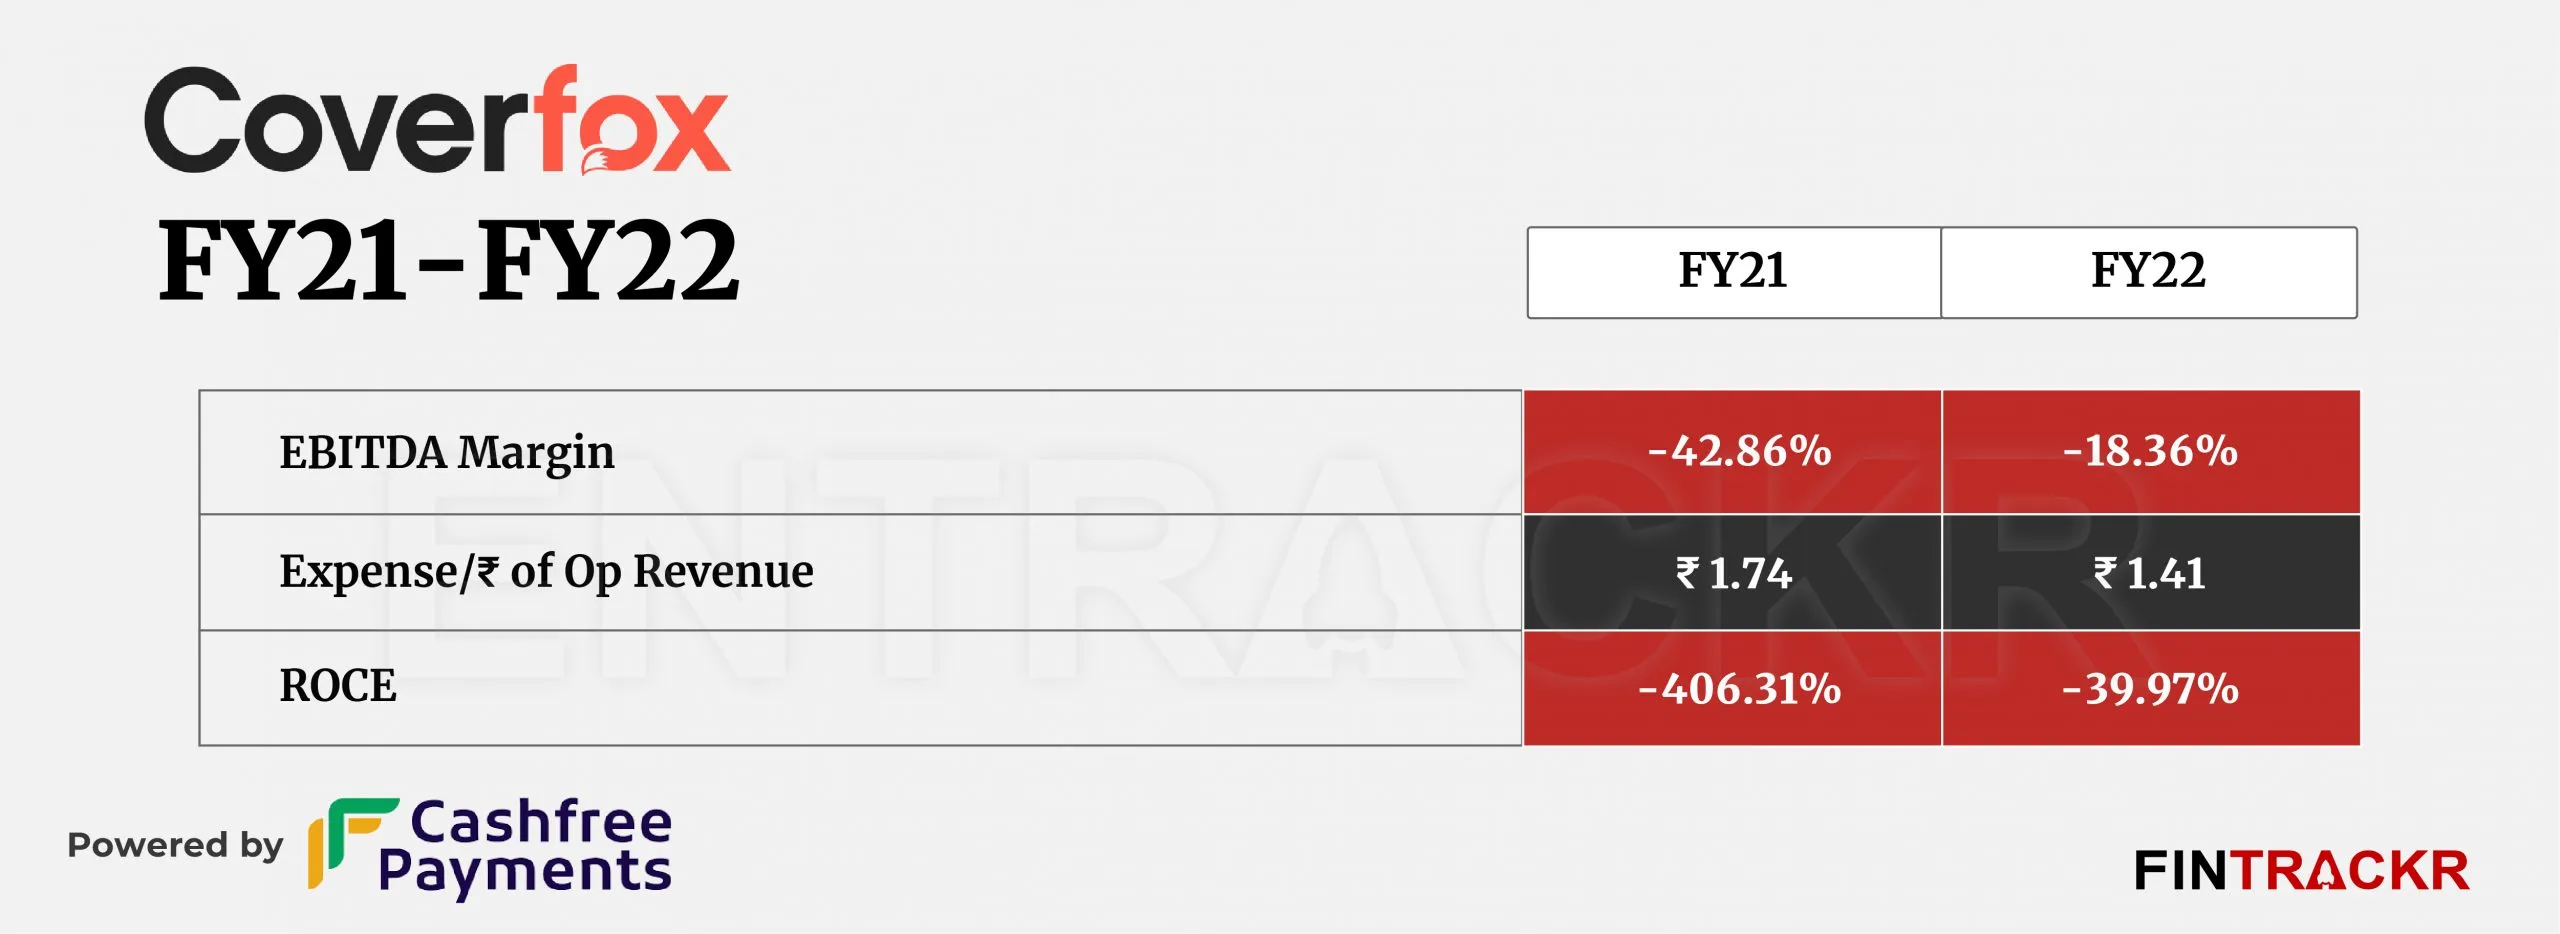2560x934 pixels.
Task: Click the Coverfox logo
Action: point(437,120)
